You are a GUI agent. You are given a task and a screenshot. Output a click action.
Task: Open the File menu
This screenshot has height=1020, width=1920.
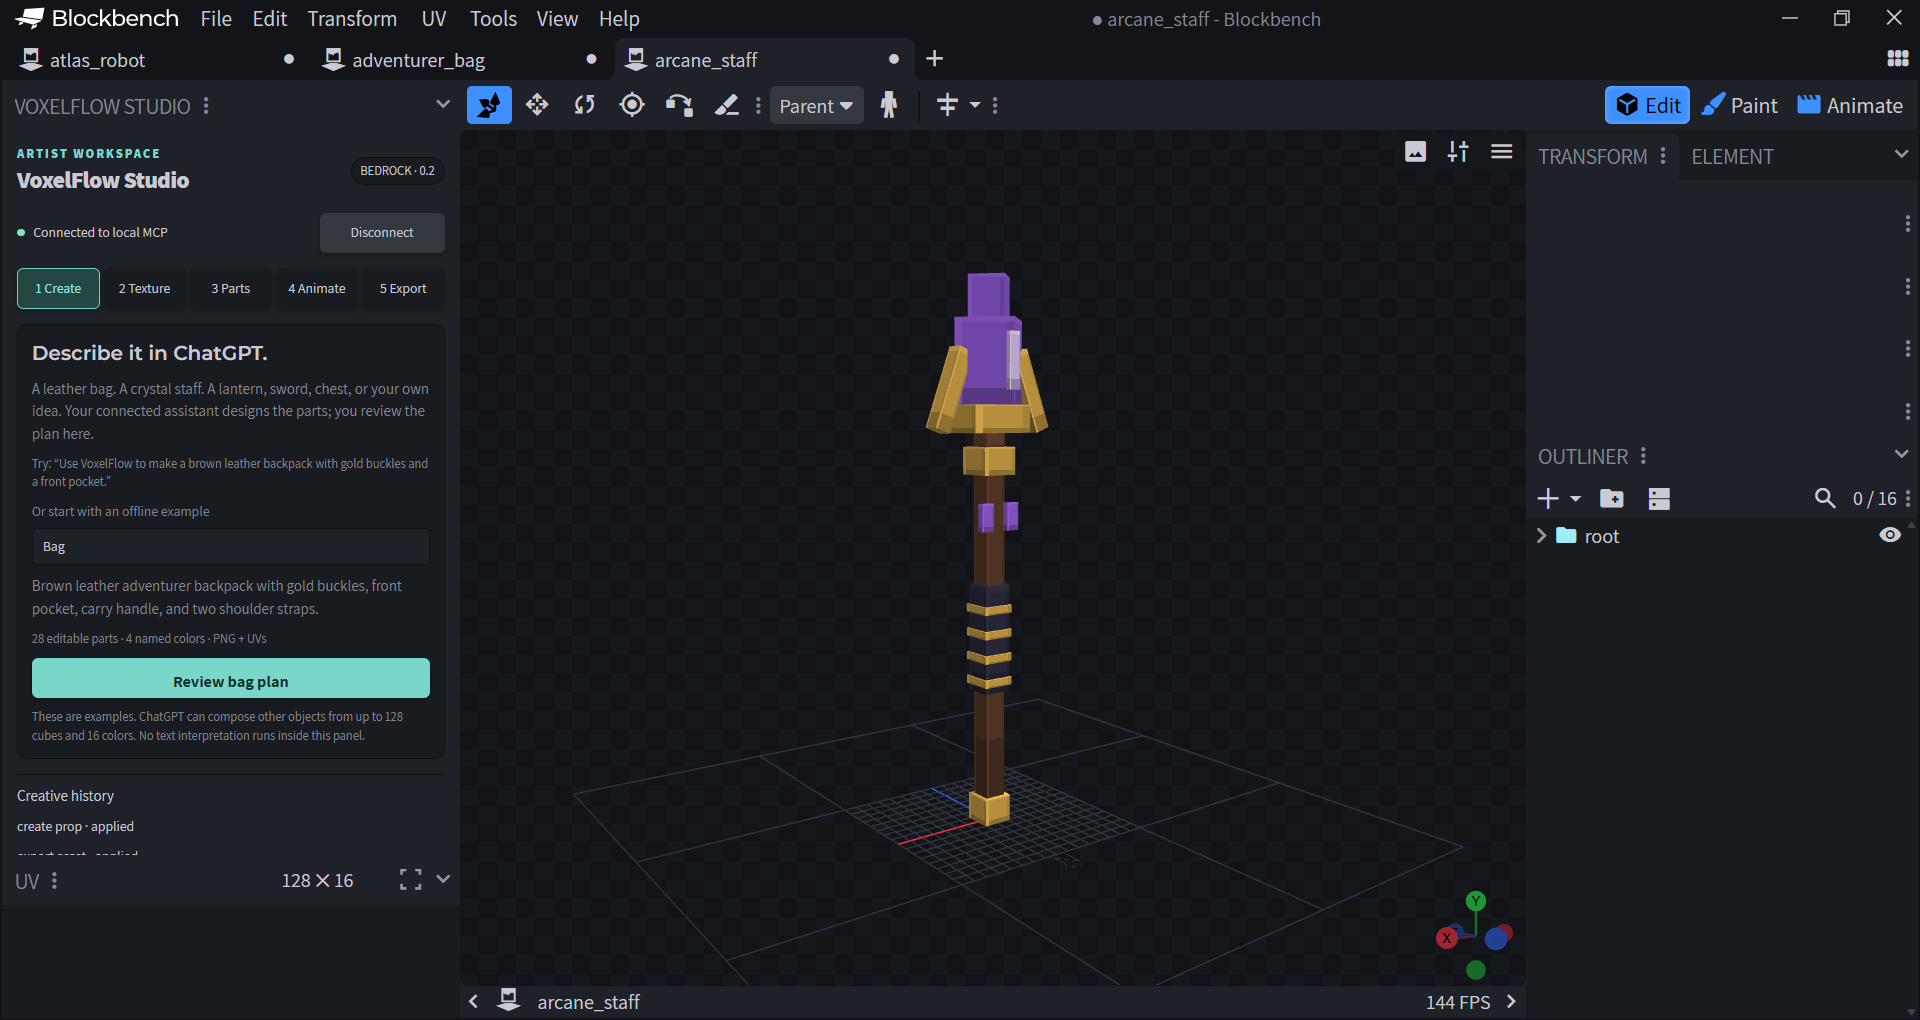(x=216, y=19)
